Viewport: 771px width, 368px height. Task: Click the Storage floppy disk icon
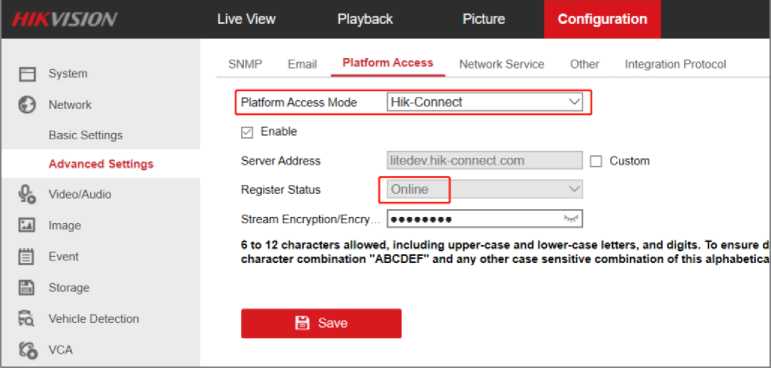tap(27, 288)
